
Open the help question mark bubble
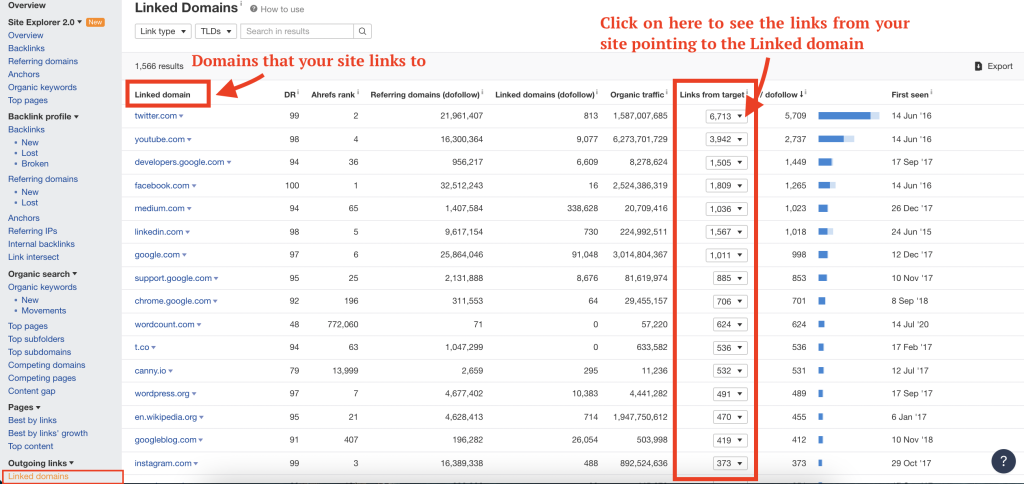coord(1003,461)
